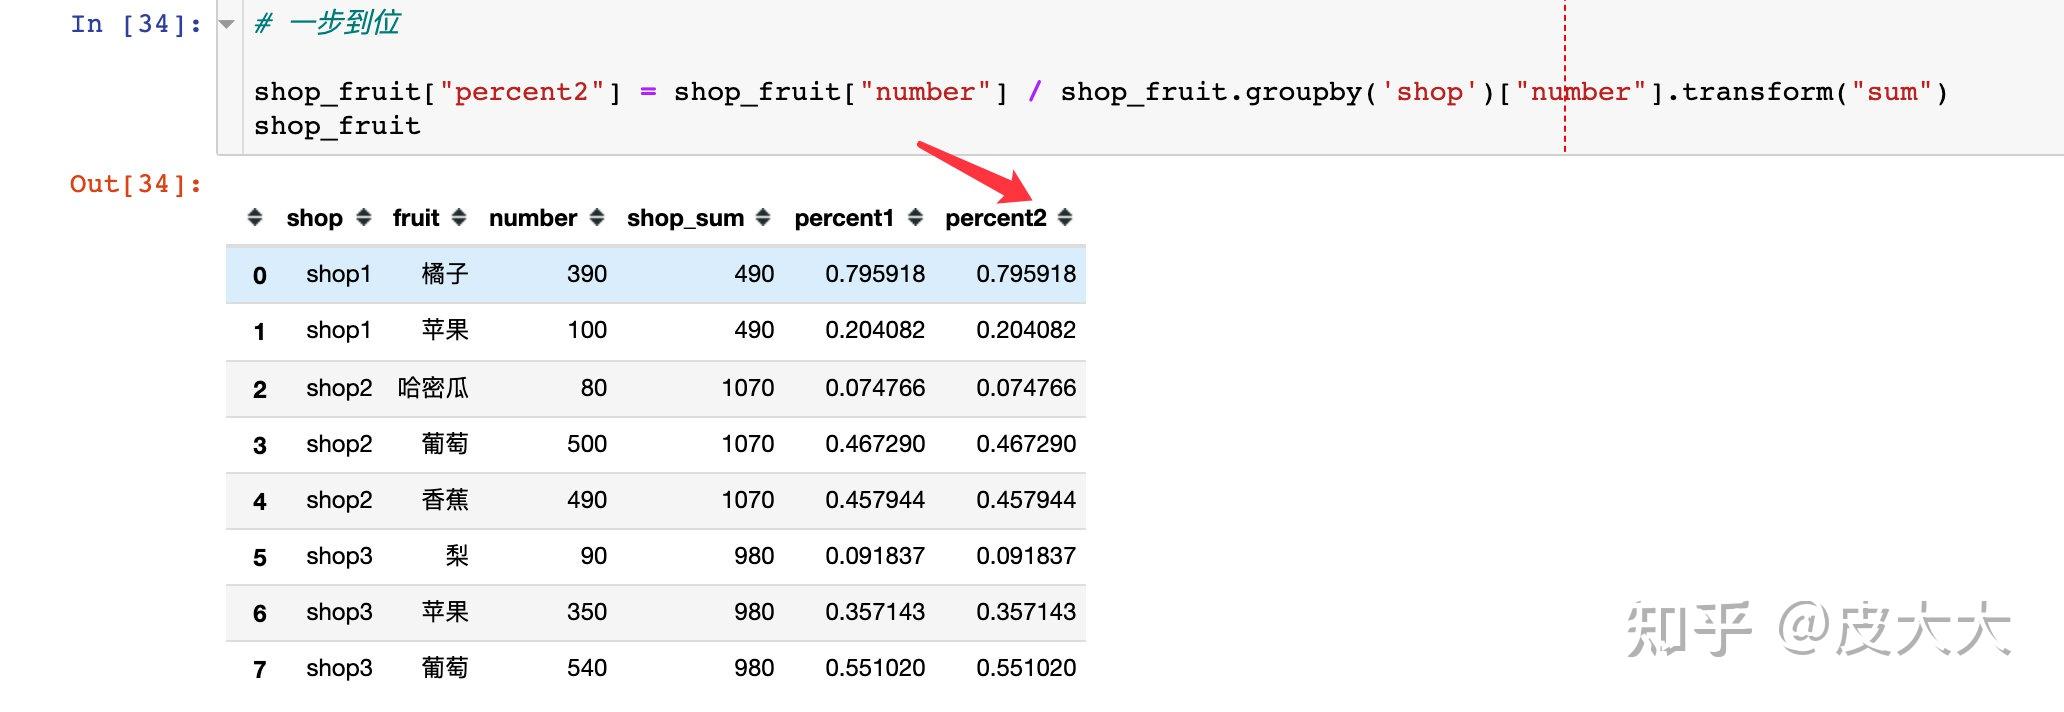Click the Out[34] output prompt
The height and width of the screenshot is (712, 2064).
coord(136,184)
